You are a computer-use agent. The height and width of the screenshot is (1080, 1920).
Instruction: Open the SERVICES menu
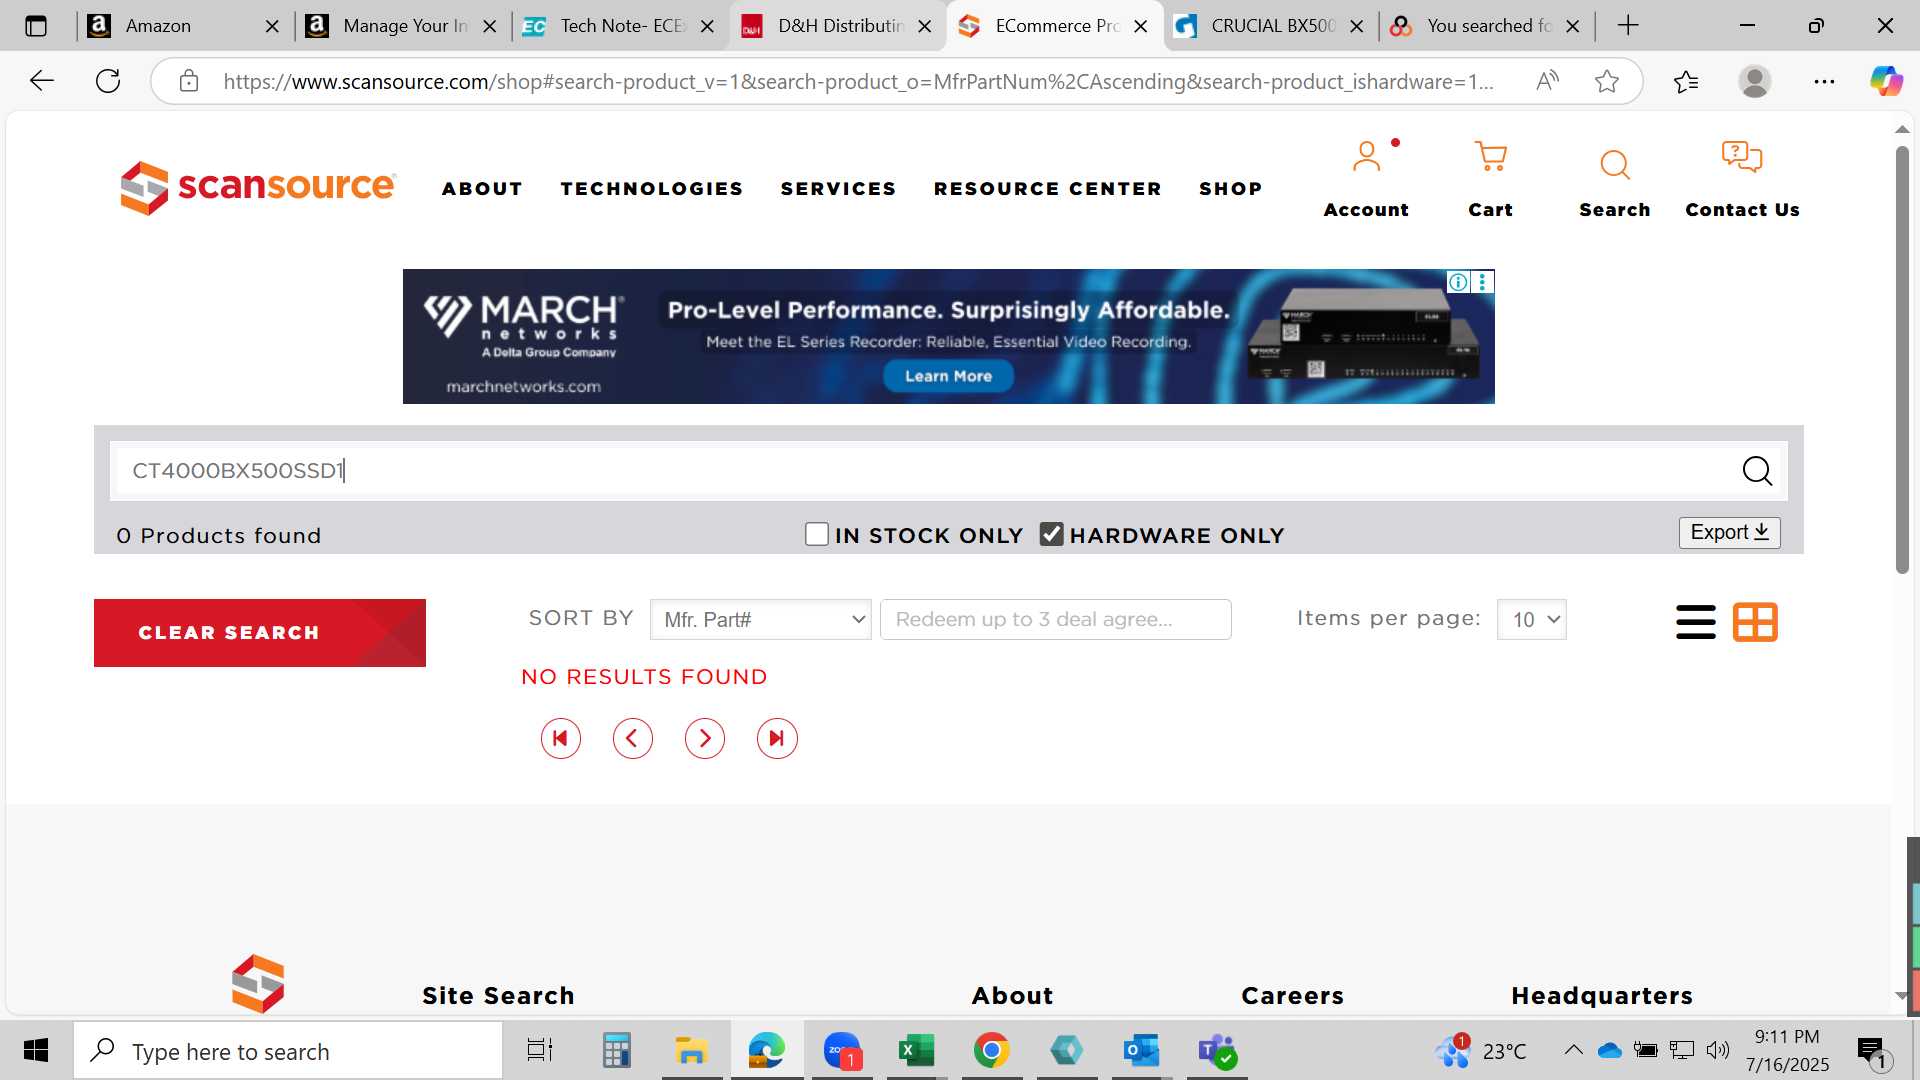(838, 188)
